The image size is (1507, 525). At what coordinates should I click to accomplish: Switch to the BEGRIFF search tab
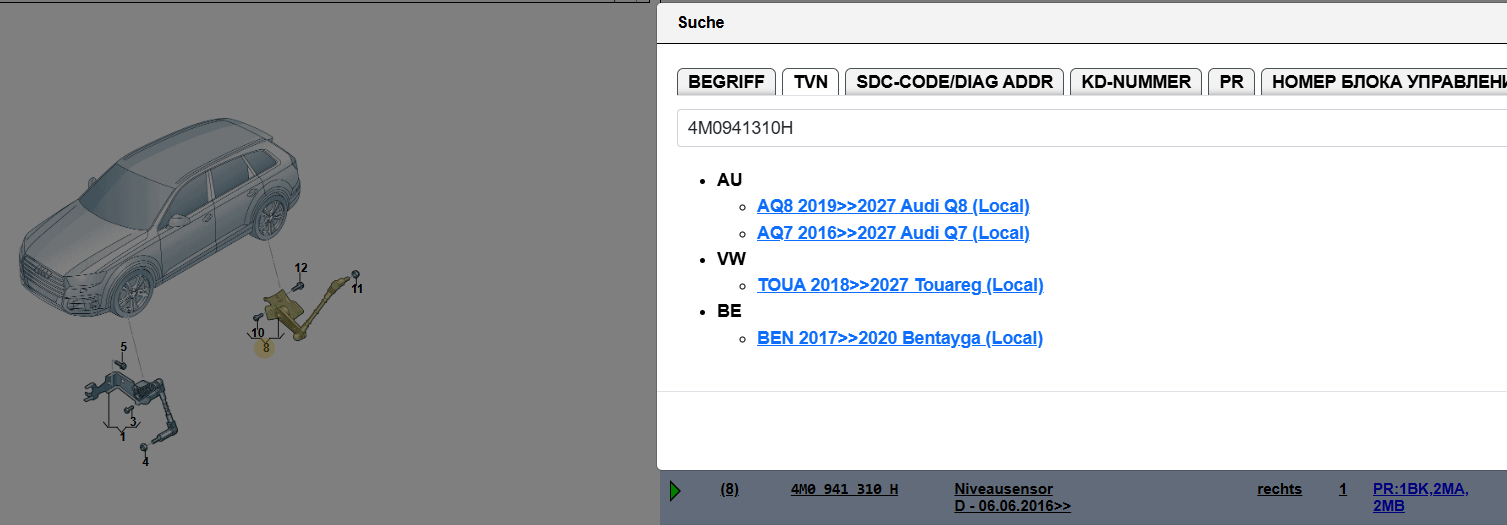tap(726, 82)
